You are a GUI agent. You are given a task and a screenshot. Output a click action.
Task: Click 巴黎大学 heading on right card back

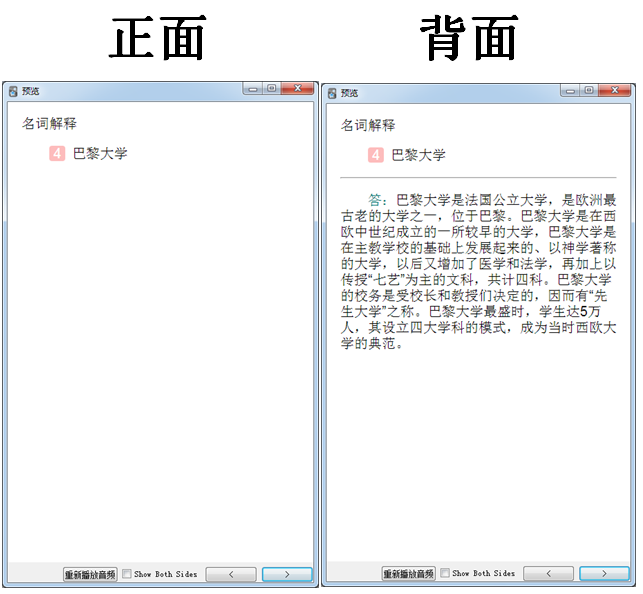419,155
